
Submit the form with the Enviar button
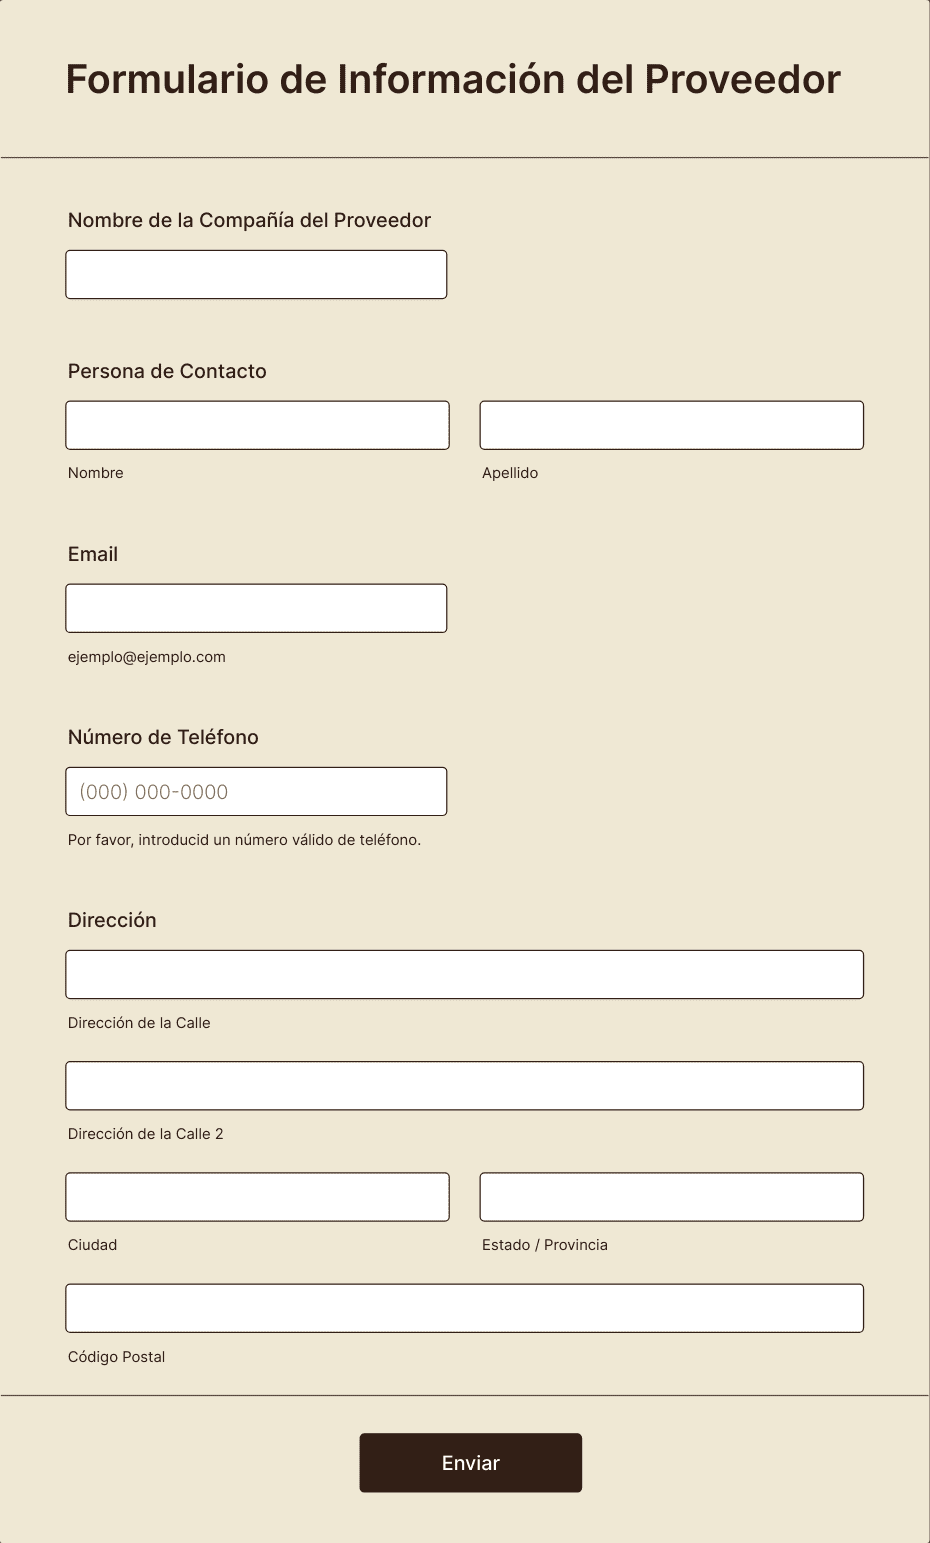click(470, 1462)
